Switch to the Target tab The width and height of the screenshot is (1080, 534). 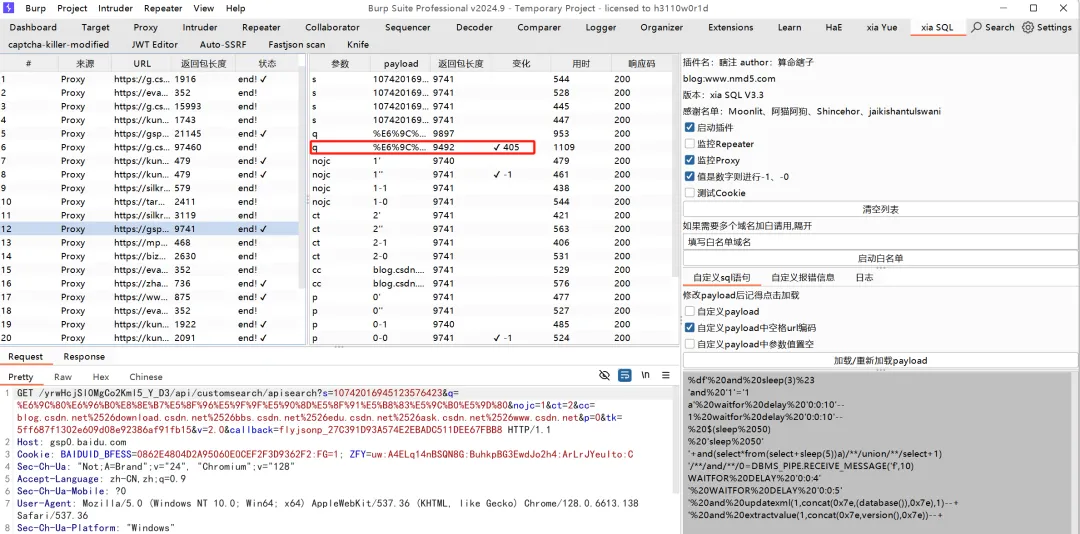tap(95, 28)
